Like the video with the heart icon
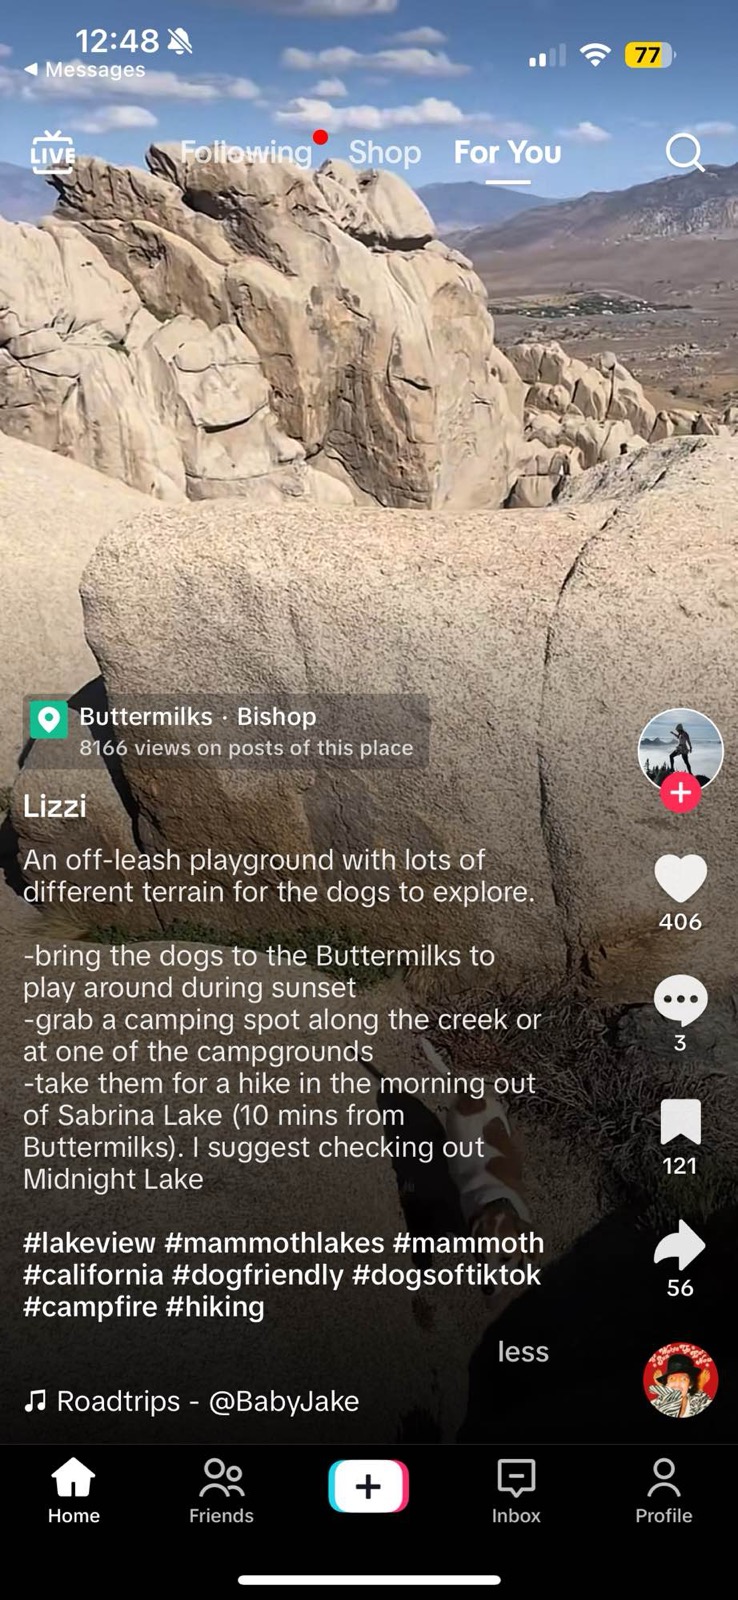Screen dimensions: 738x1600 pos(680,879)
